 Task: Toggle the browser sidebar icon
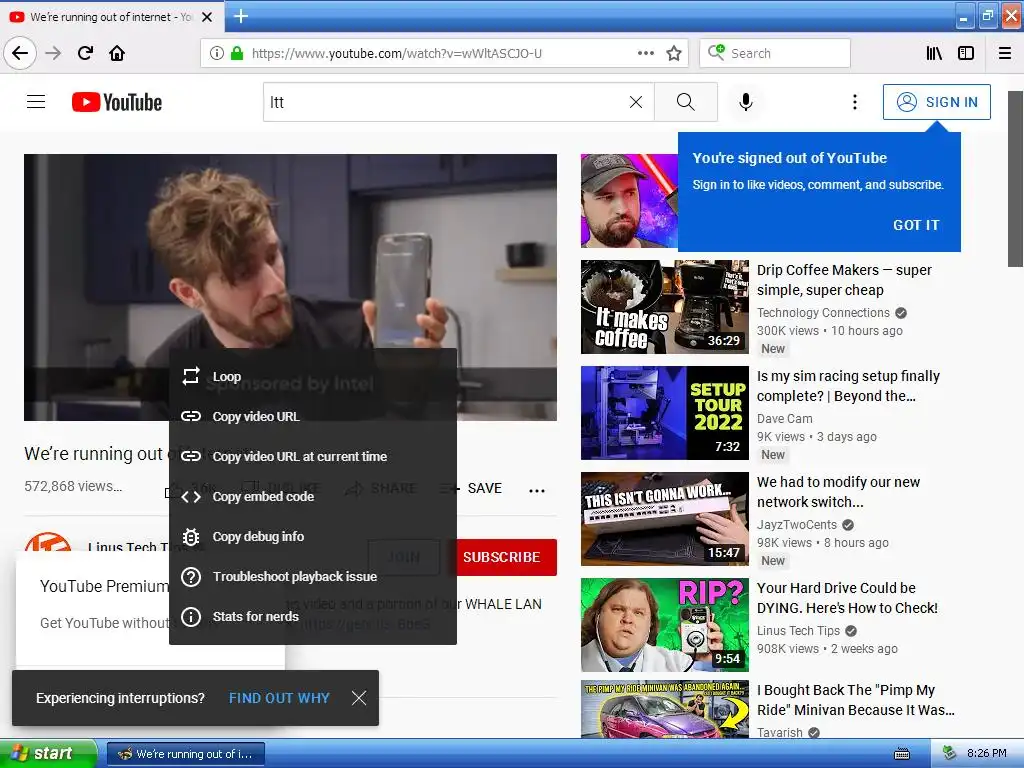[966, 53]
